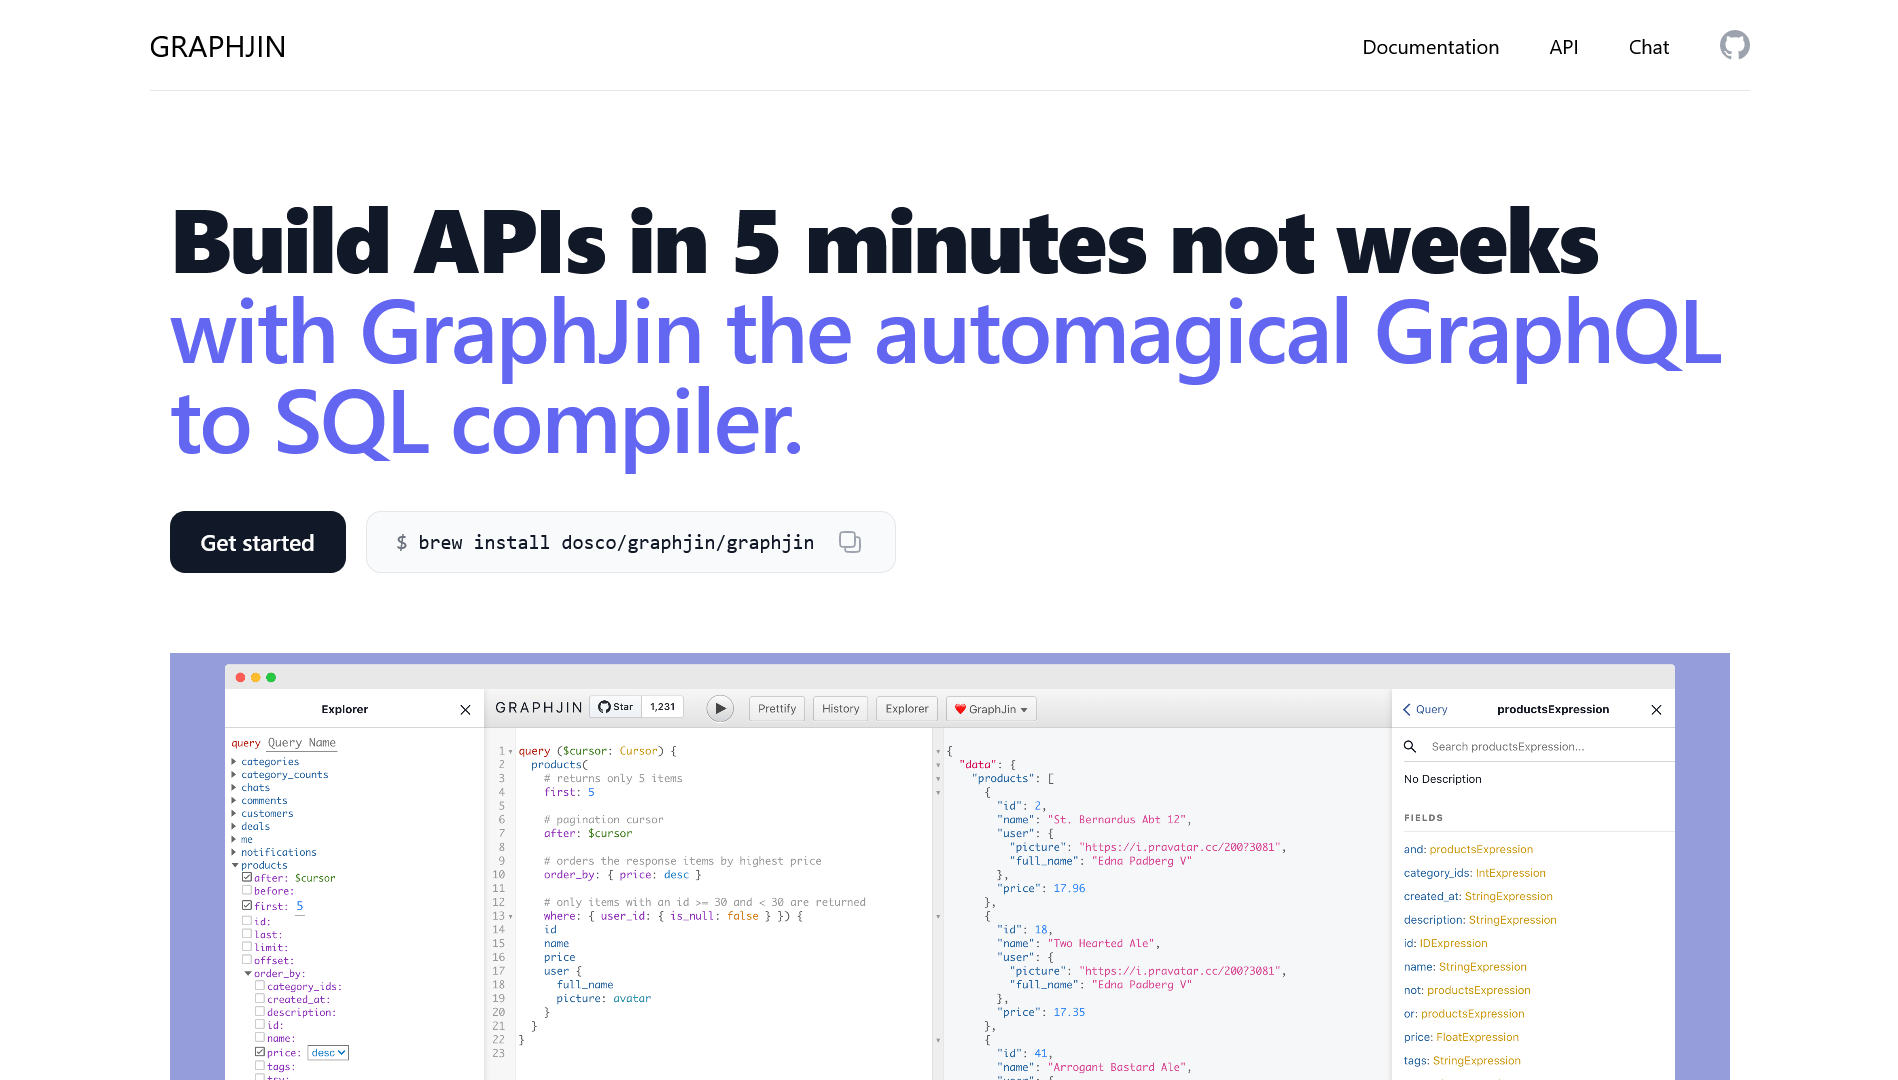1898x1080 pixels.
Task: Check description under order_by
Action: [x=260, y=1011]
